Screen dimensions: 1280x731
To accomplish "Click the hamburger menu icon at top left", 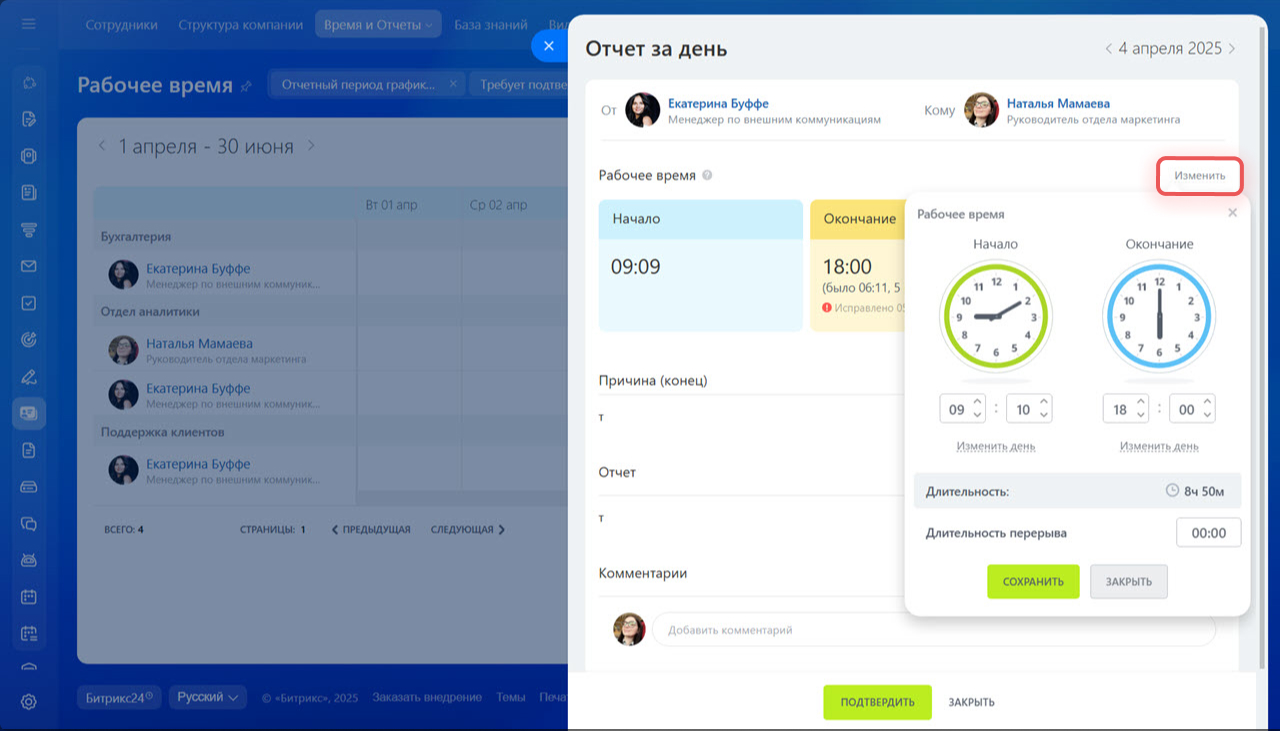I will click(x=29, y=24).
